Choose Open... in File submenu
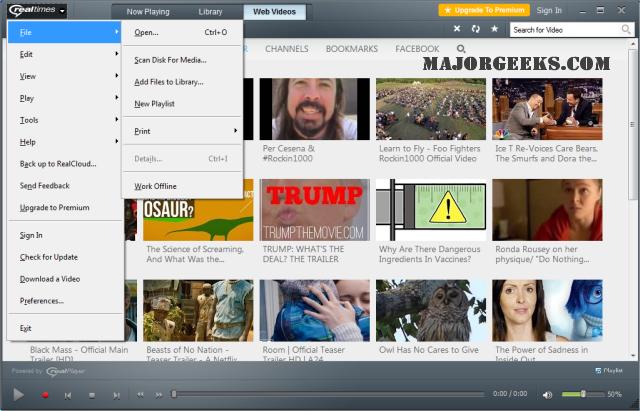 (182, 32)
